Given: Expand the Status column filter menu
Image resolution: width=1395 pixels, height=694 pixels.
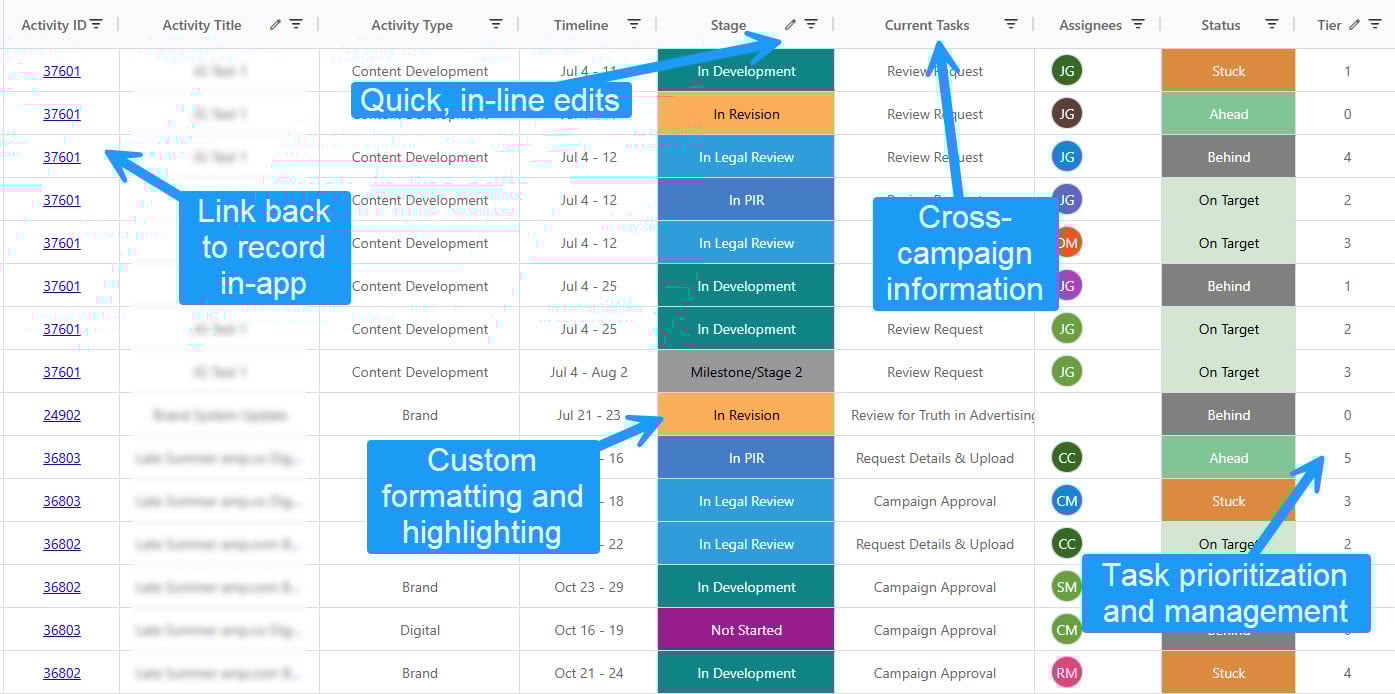Looking at the screenshot, I should (x=1272, y=25).
